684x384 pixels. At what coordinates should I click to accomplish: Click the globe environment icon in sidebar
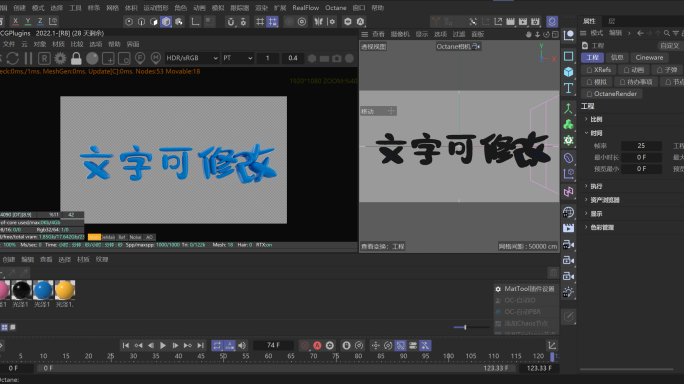[x=568, y=213]
